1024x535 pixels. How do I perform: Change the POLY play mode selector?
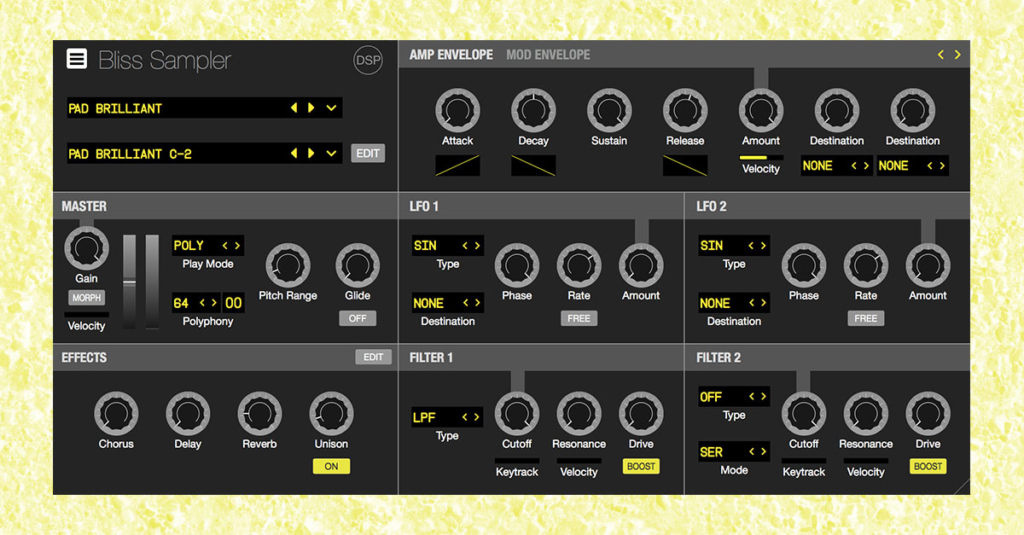[208, 246]
